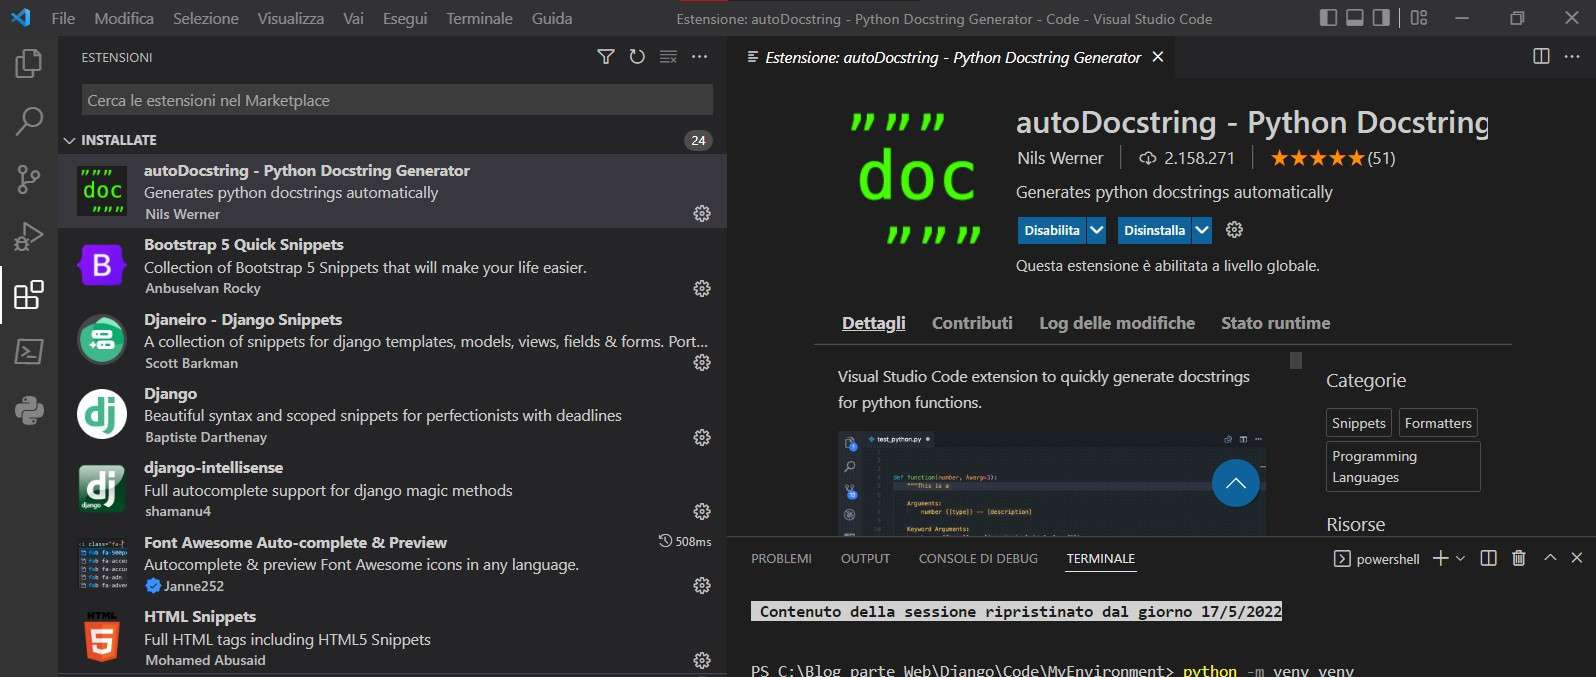
Task: Open the launch profile dropdown next to the new terminal plus
Action: tap(1461, 558)
